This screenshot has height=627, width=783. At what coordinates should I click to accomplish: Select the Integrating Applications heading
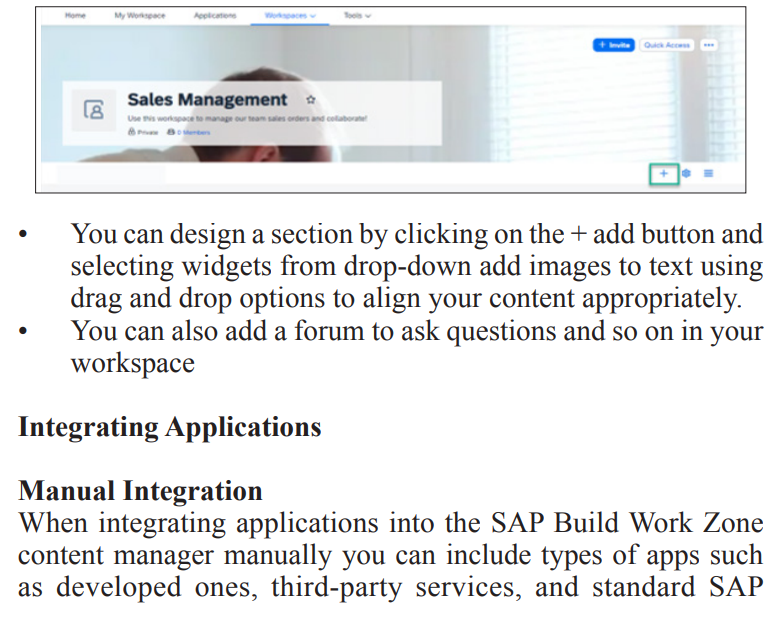pos(170,427)
